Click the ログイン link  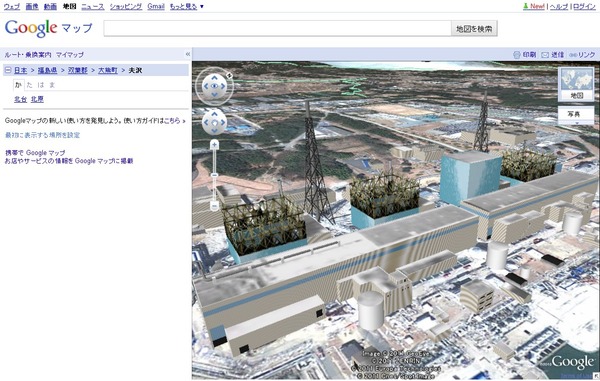(x=584, y=7)
